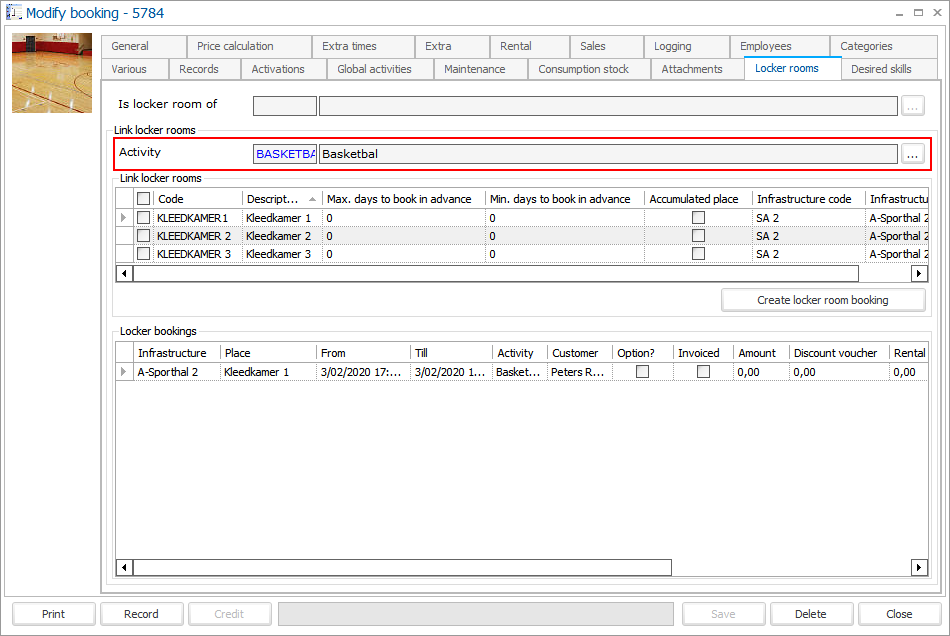
Task: Tick Accumulated place for KLEEDKAMER 3
Action: 698,254
